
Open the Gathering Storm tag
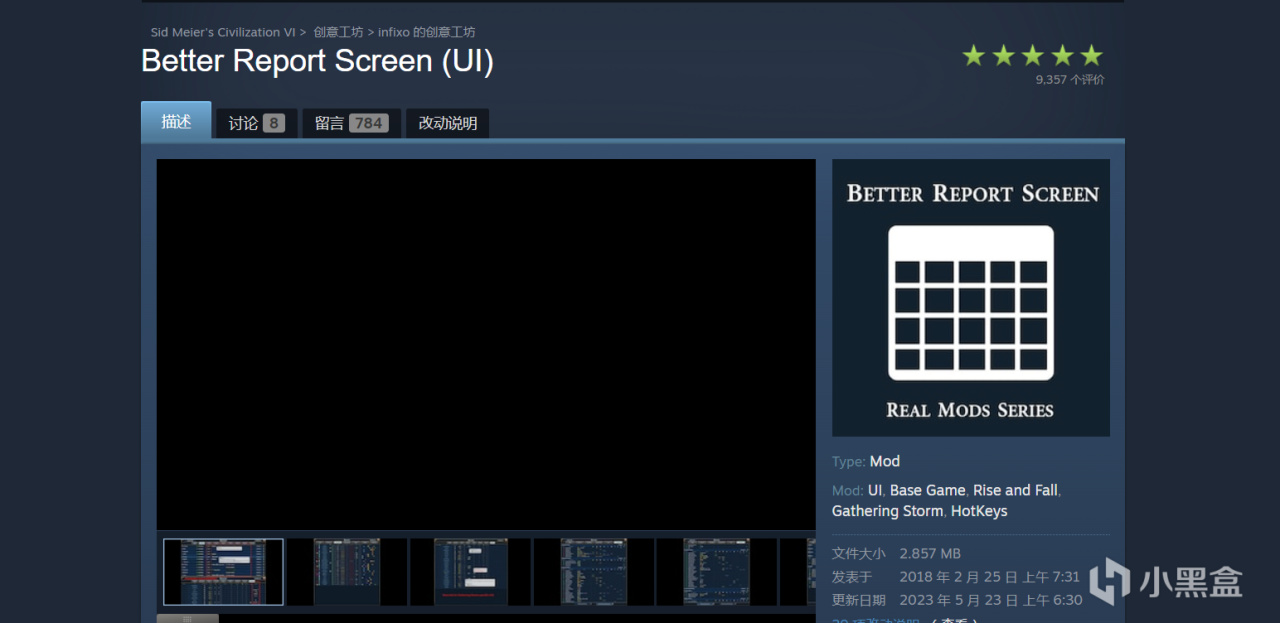[887, 511]
